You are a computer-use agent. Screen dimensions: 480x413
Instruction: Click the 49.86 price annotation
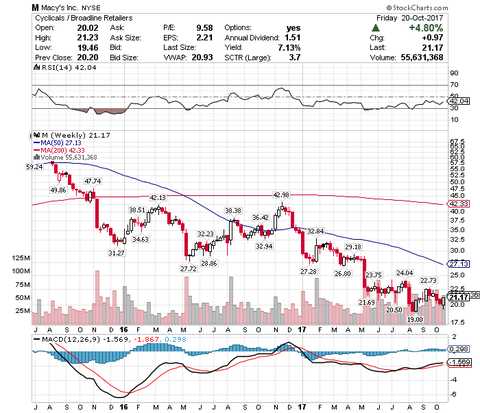[x=58, y=190]
